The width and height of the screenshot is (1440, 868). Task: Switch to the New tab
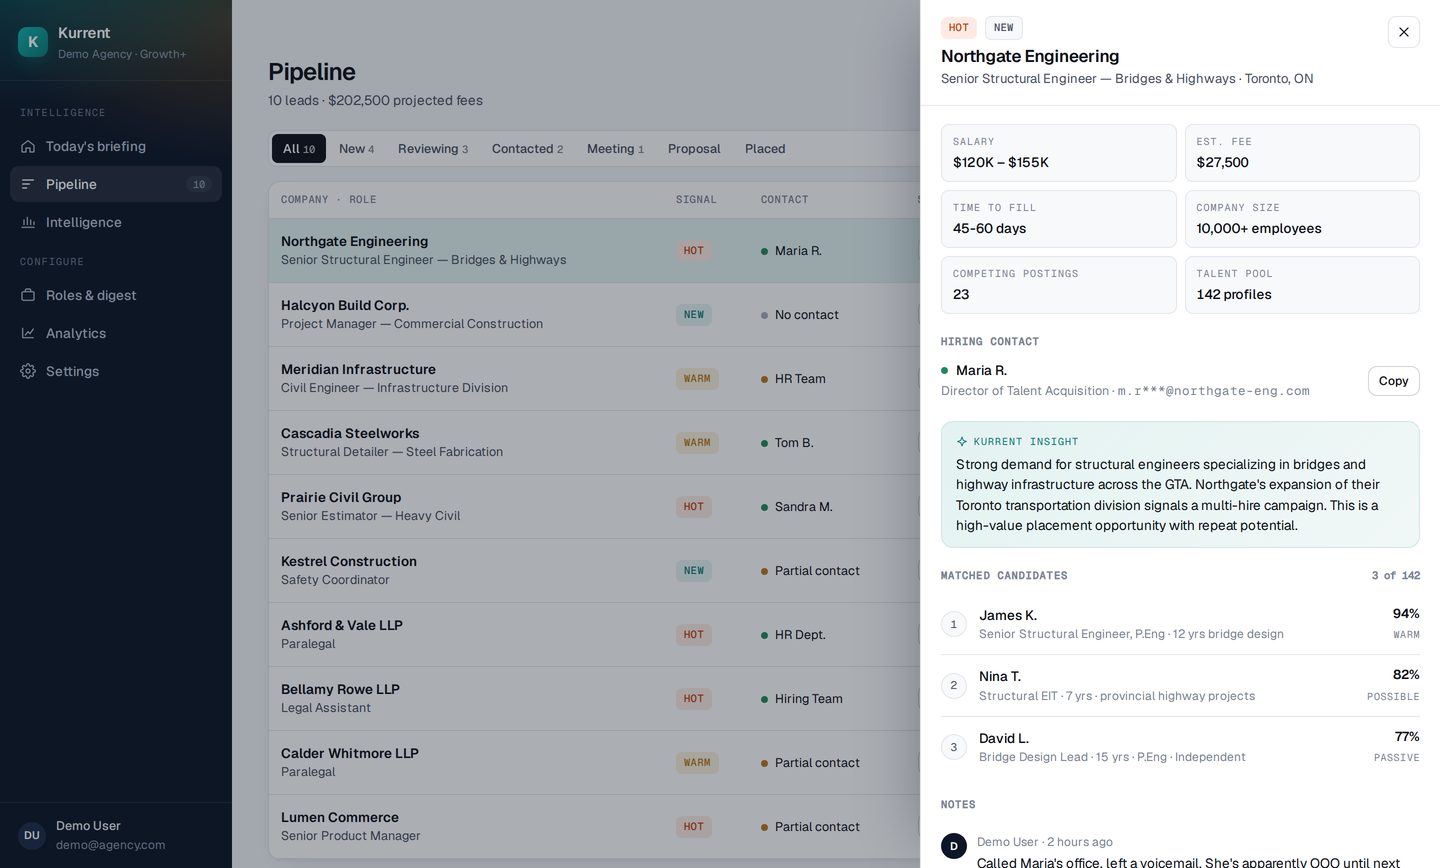pyautogui.click(x=356, y=149)
